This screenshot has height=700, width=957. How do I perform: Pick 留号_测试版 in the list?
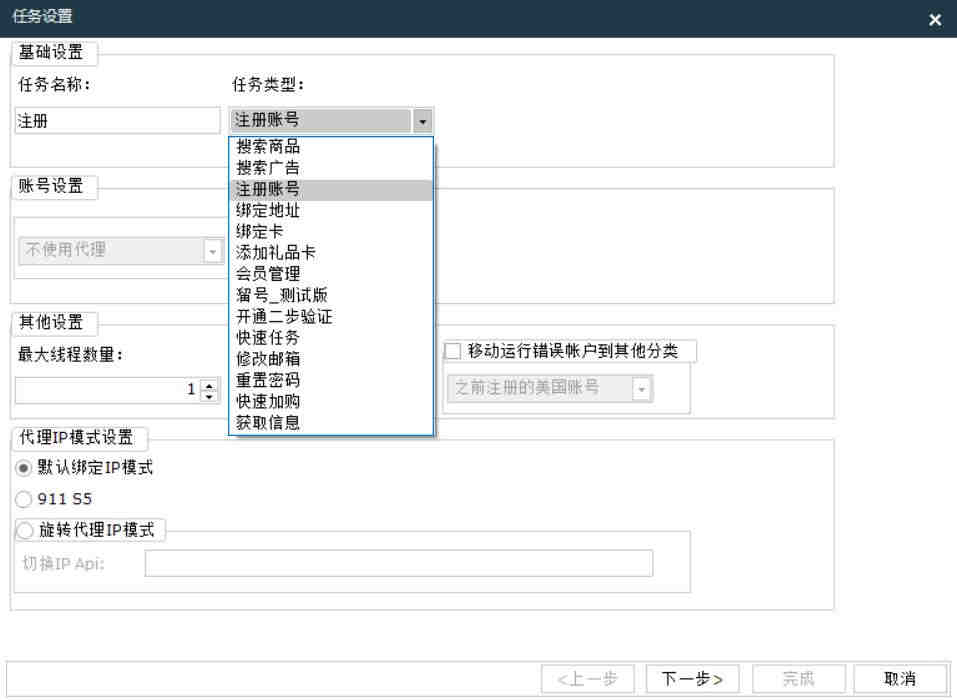coord(330,296)
